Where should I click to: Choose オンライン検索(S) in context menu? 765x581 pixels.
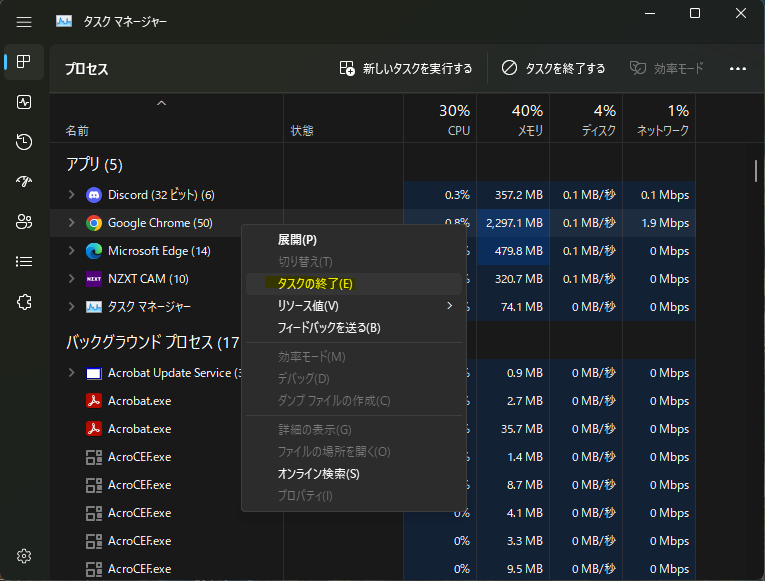pos(354,473)
